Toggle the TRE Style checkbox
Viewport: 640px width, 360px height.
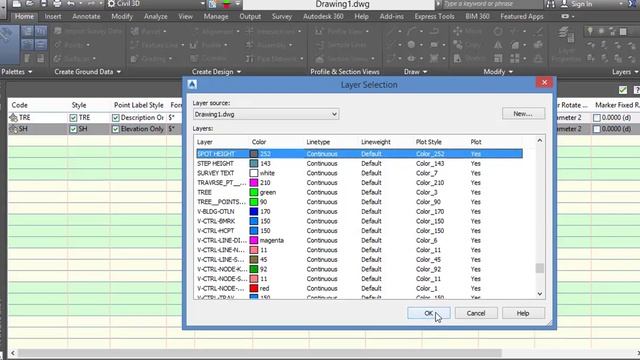click(x=73, y=118)
